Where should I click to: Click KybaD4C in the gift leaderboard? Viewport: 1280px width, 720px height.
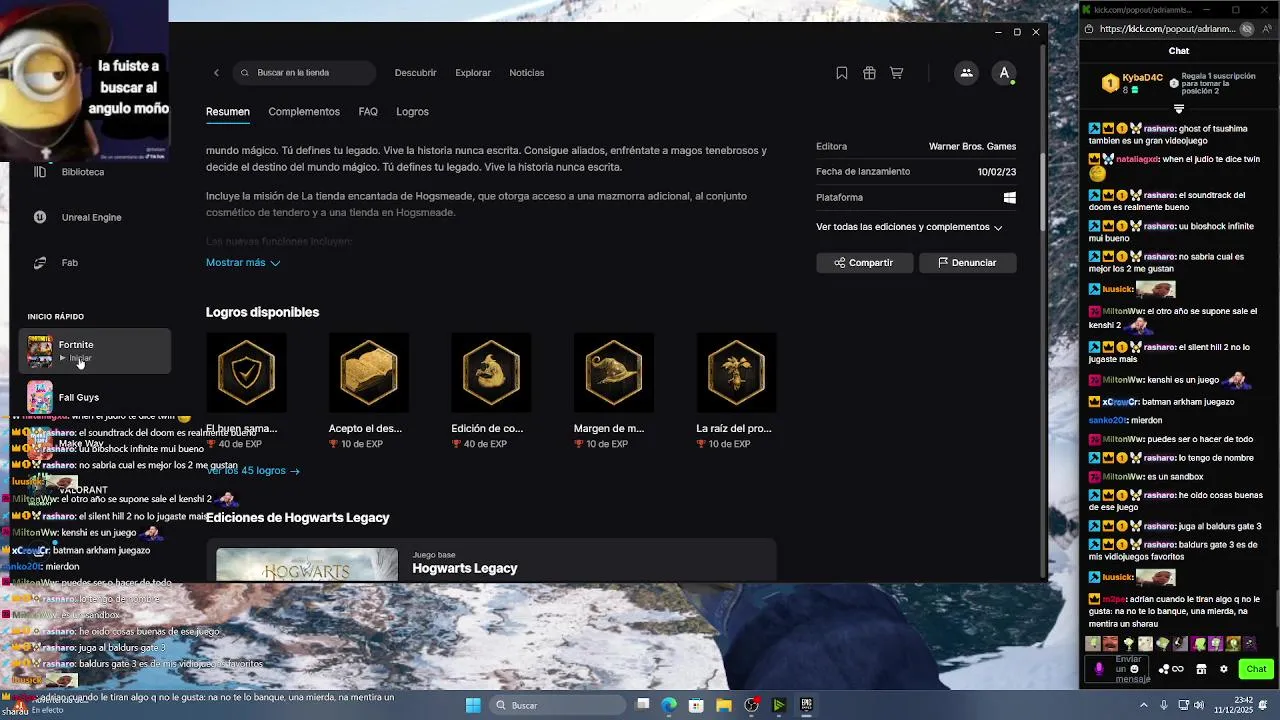(1142, 77)
